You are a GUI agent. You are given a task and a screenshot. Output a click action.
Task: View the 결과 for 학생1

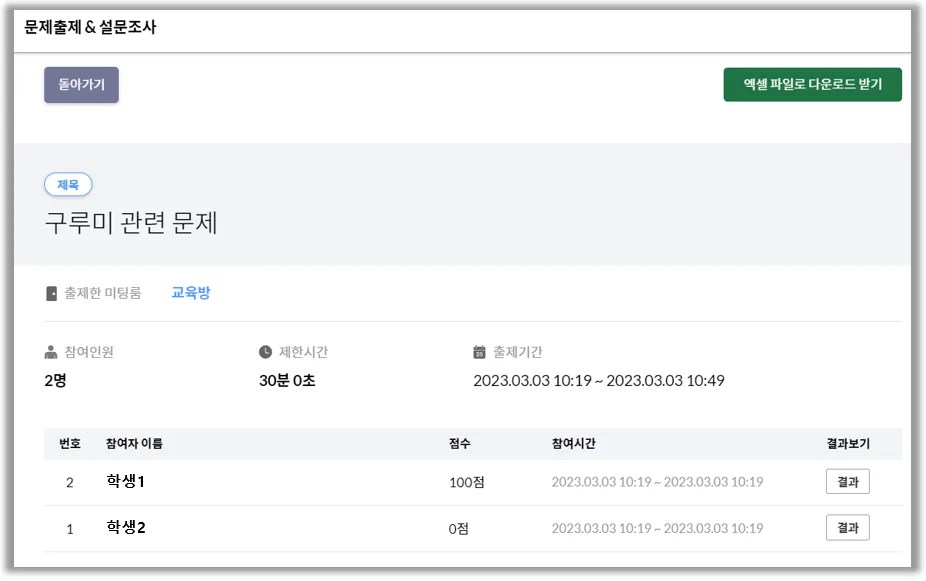[847, 482]
